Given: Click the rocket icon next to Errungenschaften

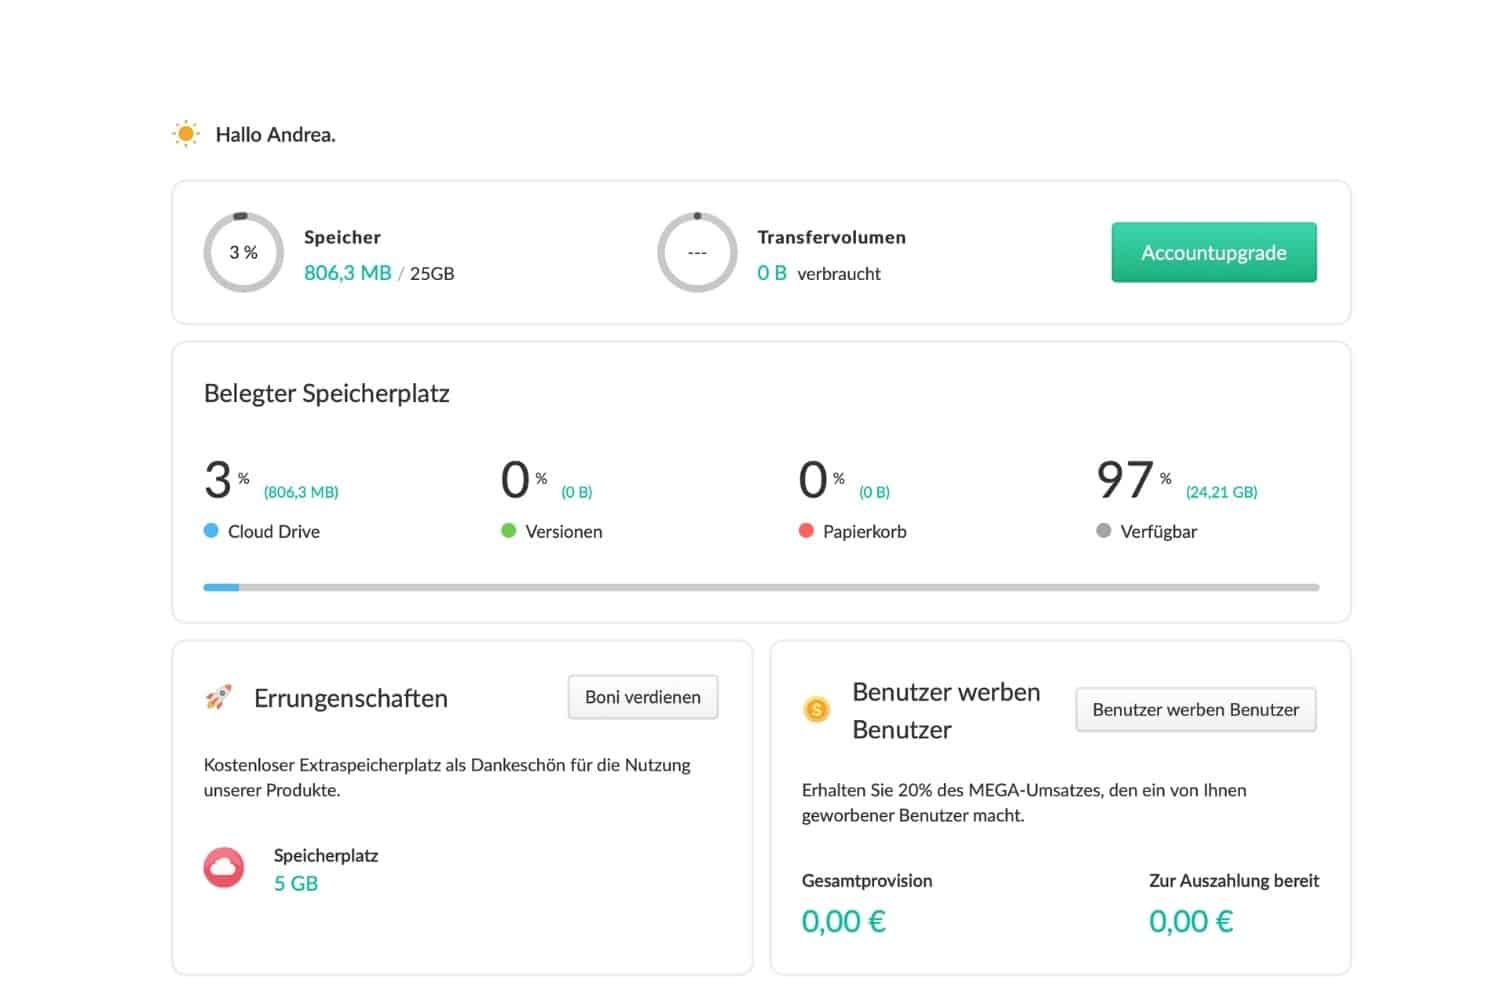Looking at the screenshot, I should [219, 697].
